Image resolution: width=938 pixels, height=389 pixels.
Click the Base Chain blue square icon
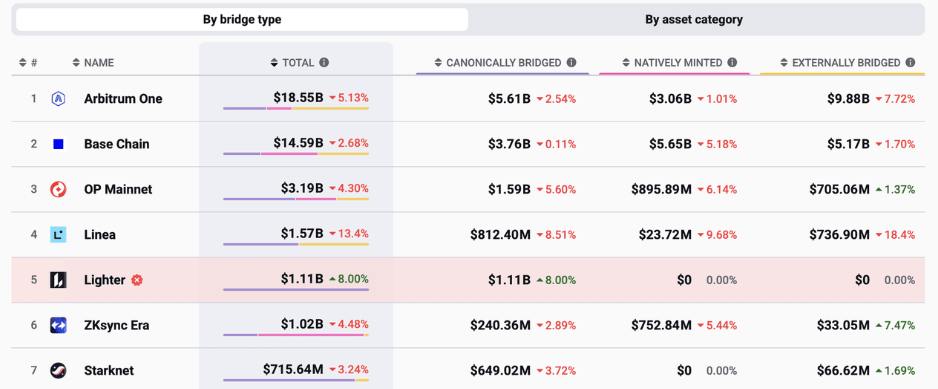pyautogui.click(x=58, y=144)
